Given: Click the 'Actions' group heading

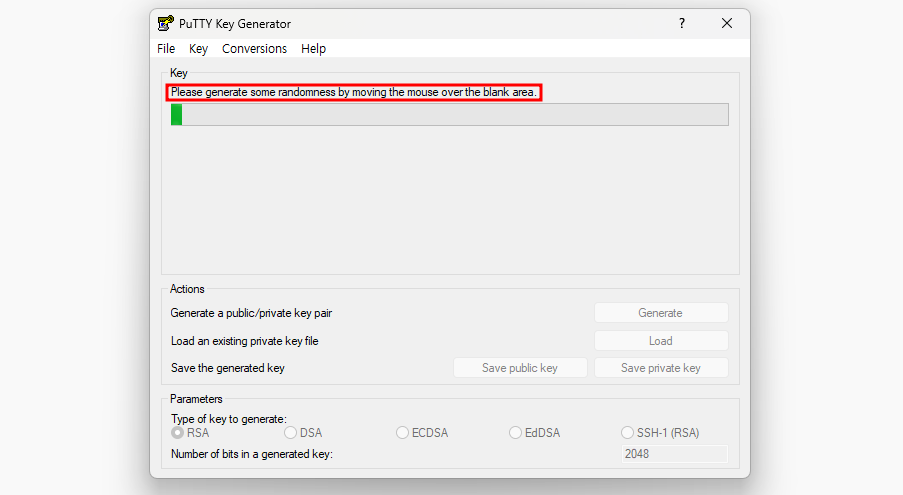Looking at the screenshot, I should coord(187,289).
